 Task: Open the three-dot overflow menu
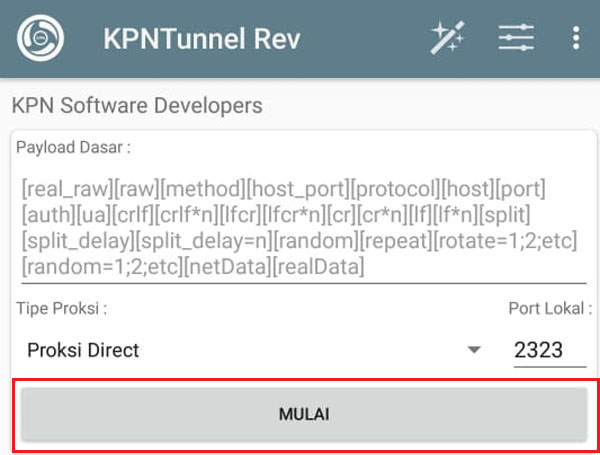tap(576, 38)
